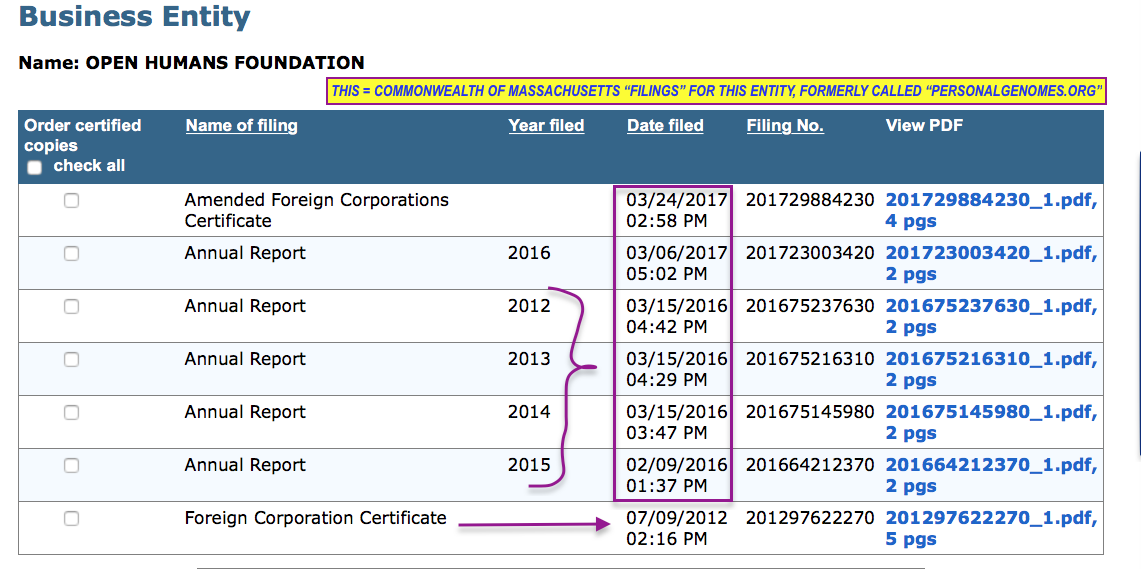1141x569 pixels.
Task: Tick the Foreign Corporation Certificate checkbox
Action: tap(71, 519)
